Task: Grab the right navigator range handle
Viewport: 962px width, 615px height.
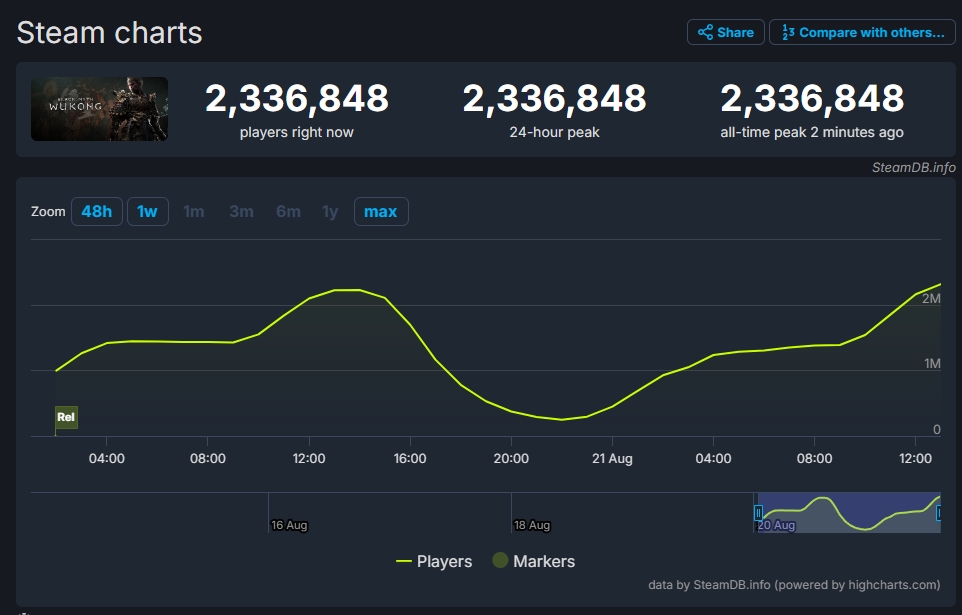Action: [x=939, y=512]
